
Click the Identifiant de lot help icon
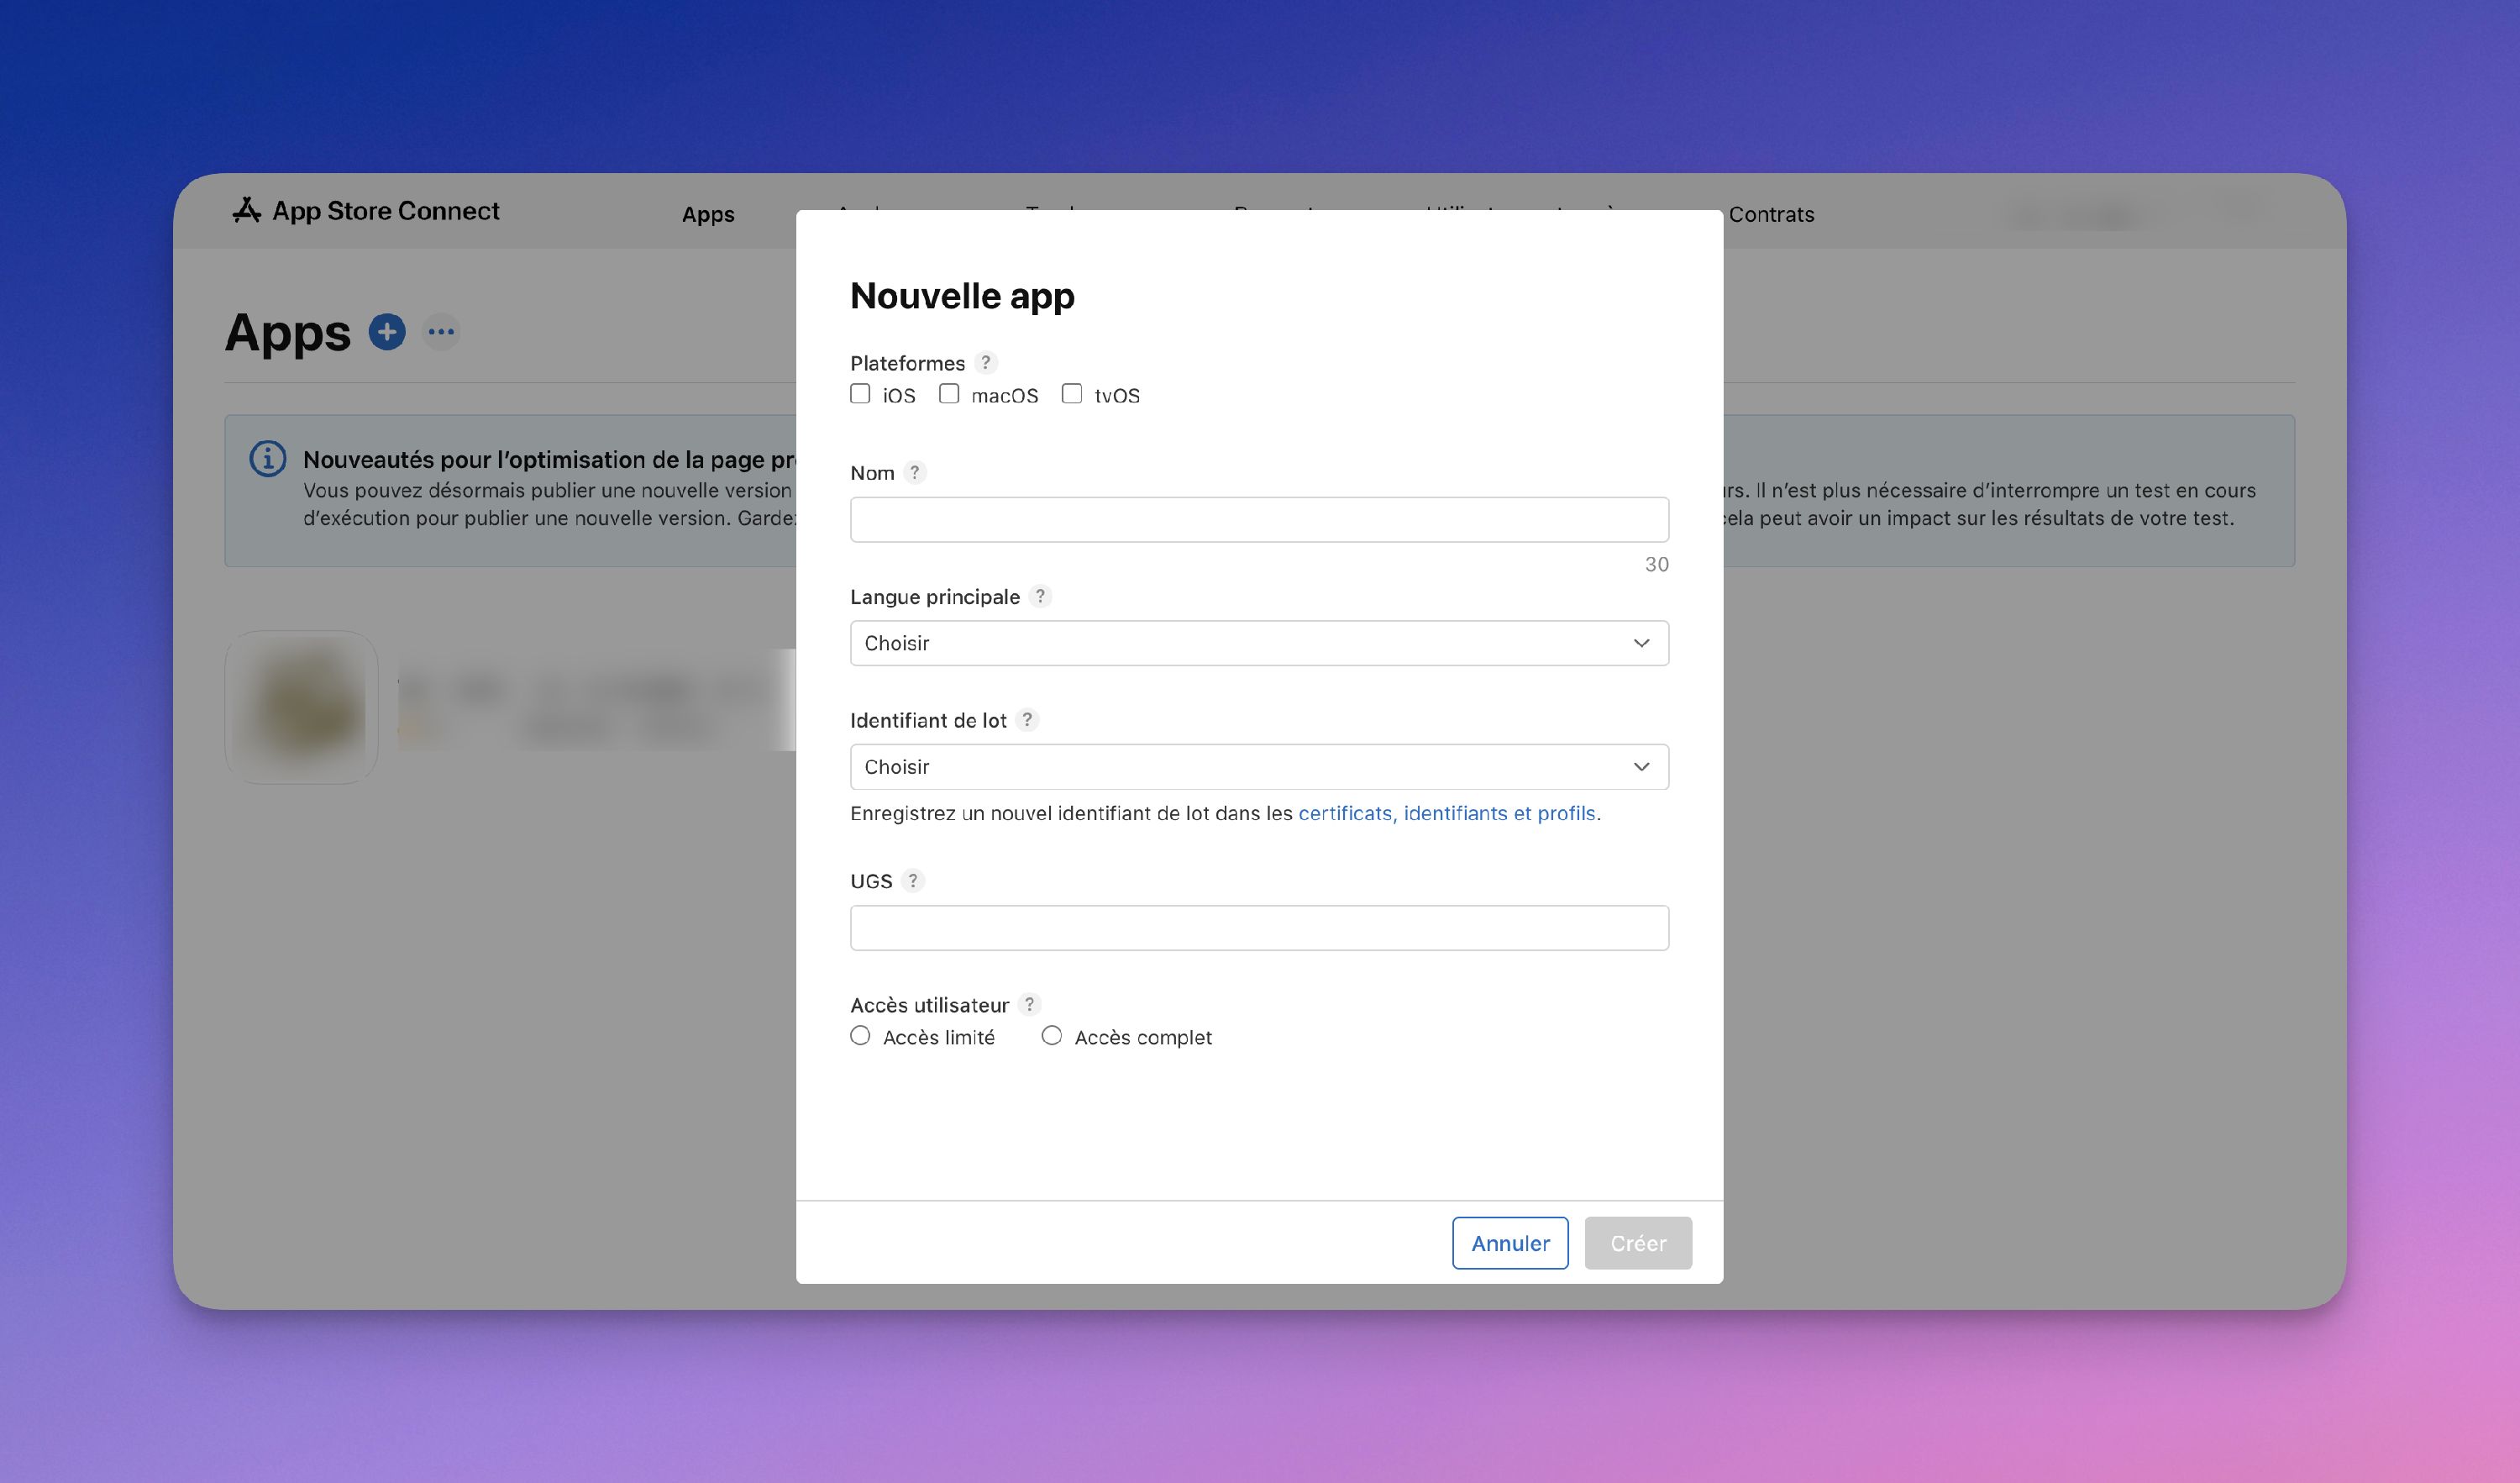1028,719
